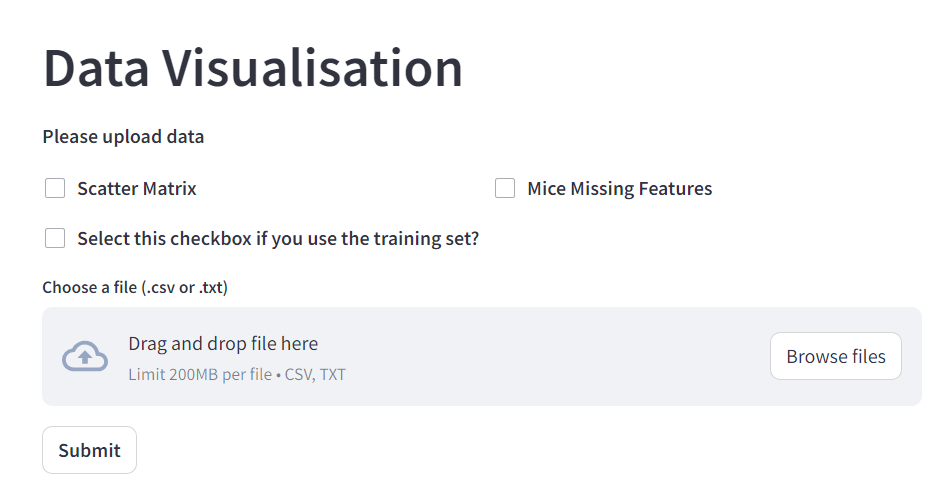Viewport: 952px width, 497px height.
Task: Click 'Select this checkbox if you use' label
Action: point(200,239)
